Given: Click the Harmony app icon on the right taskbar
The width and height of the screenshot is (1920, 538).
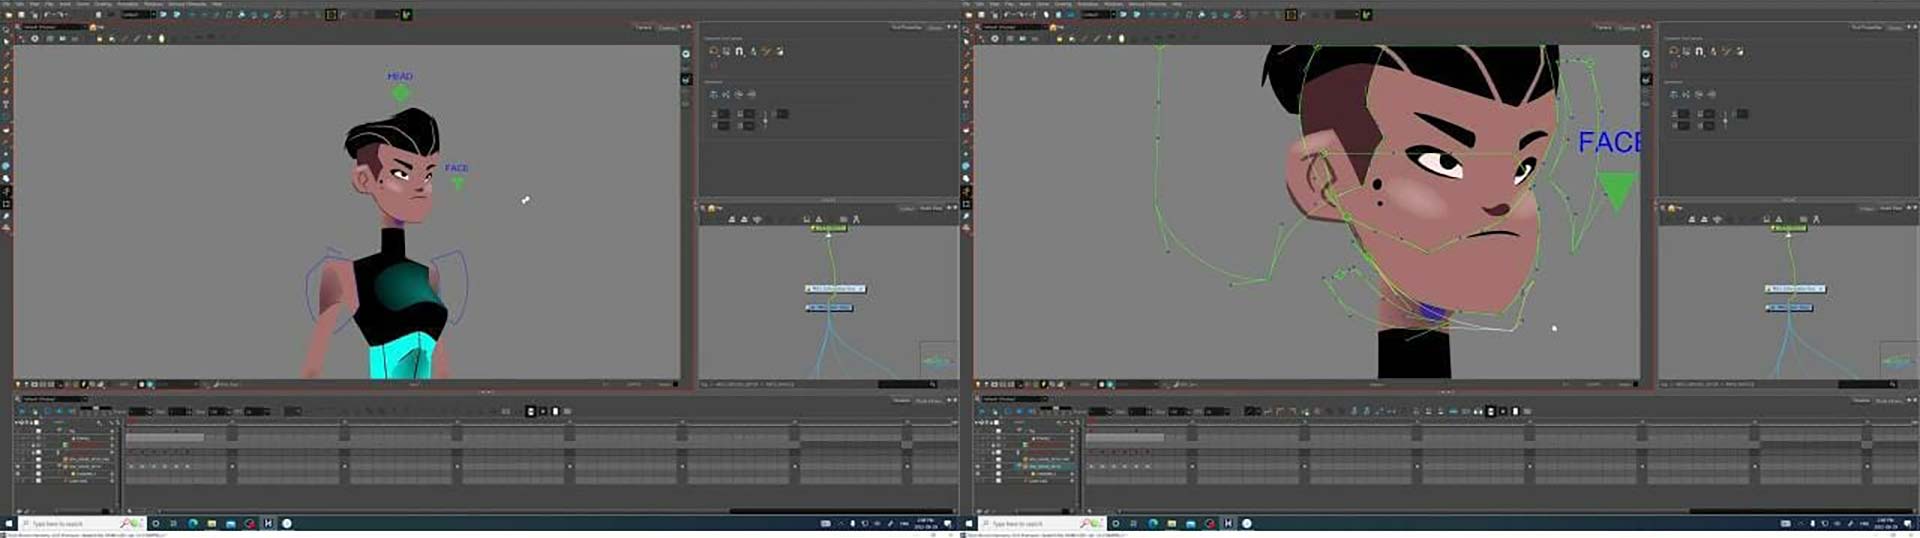Looking at the screenshot, I should [x=1228, y=523].
